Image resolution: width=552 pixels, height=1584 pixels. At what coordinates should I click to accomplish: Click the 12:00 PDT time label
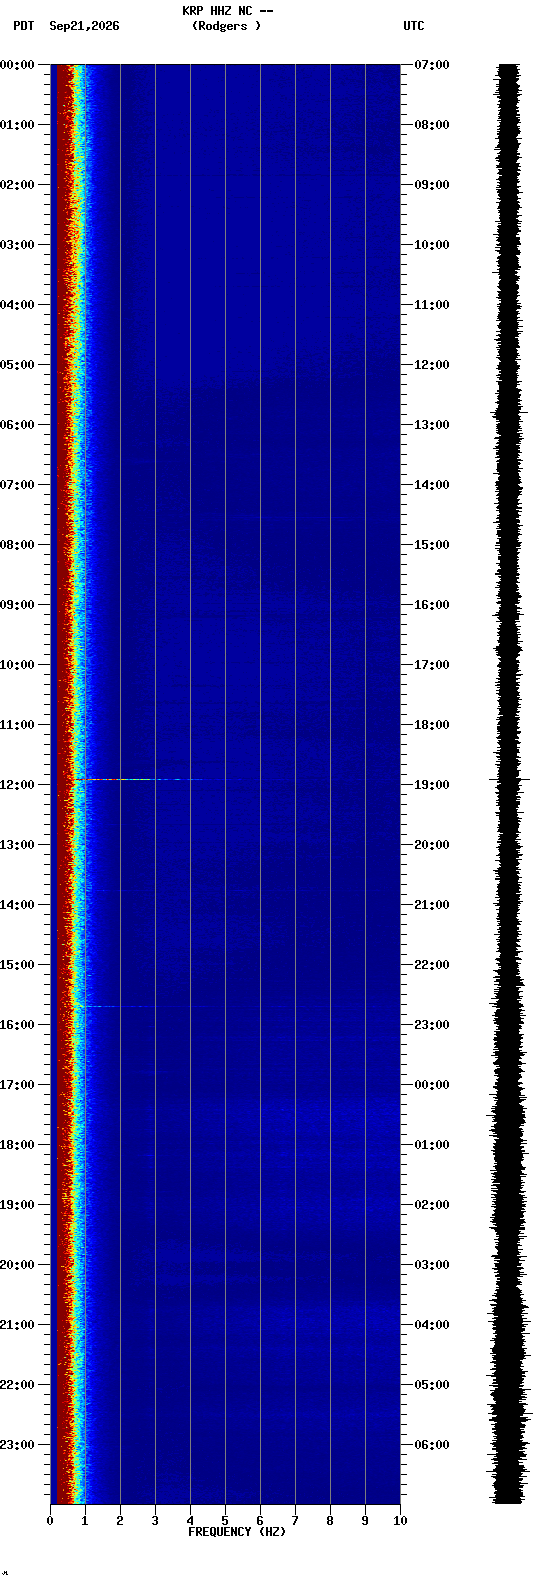pos(17,785)
